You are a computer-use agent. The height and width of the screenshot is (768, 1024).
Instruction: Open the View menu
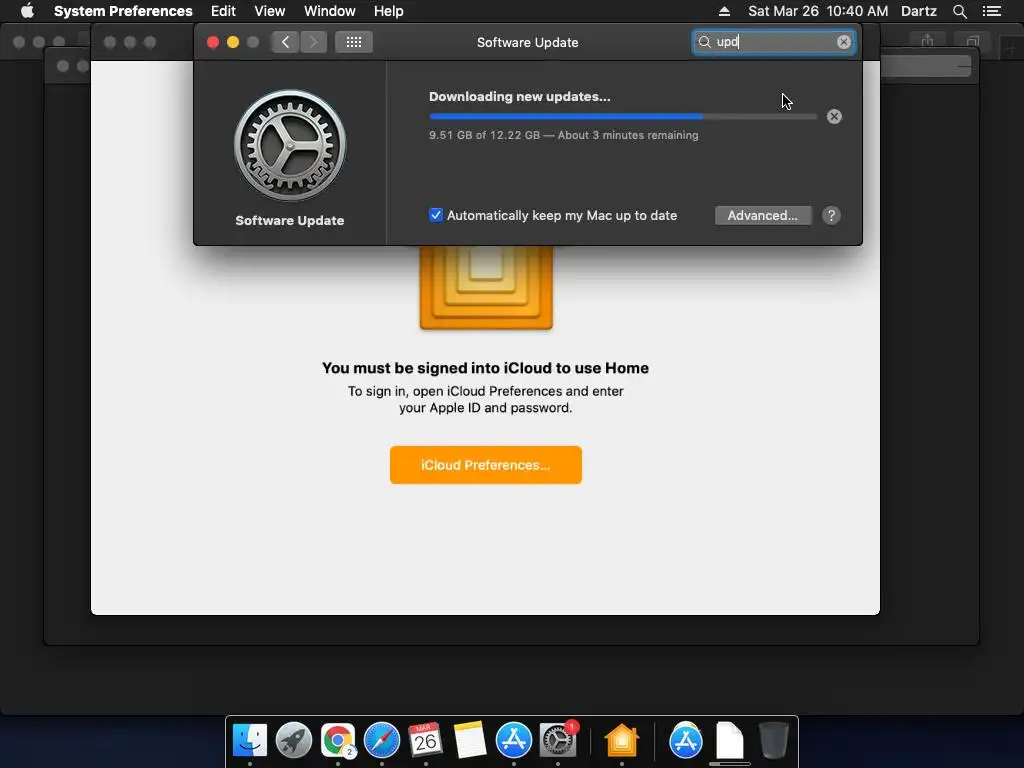click(270, 11)
